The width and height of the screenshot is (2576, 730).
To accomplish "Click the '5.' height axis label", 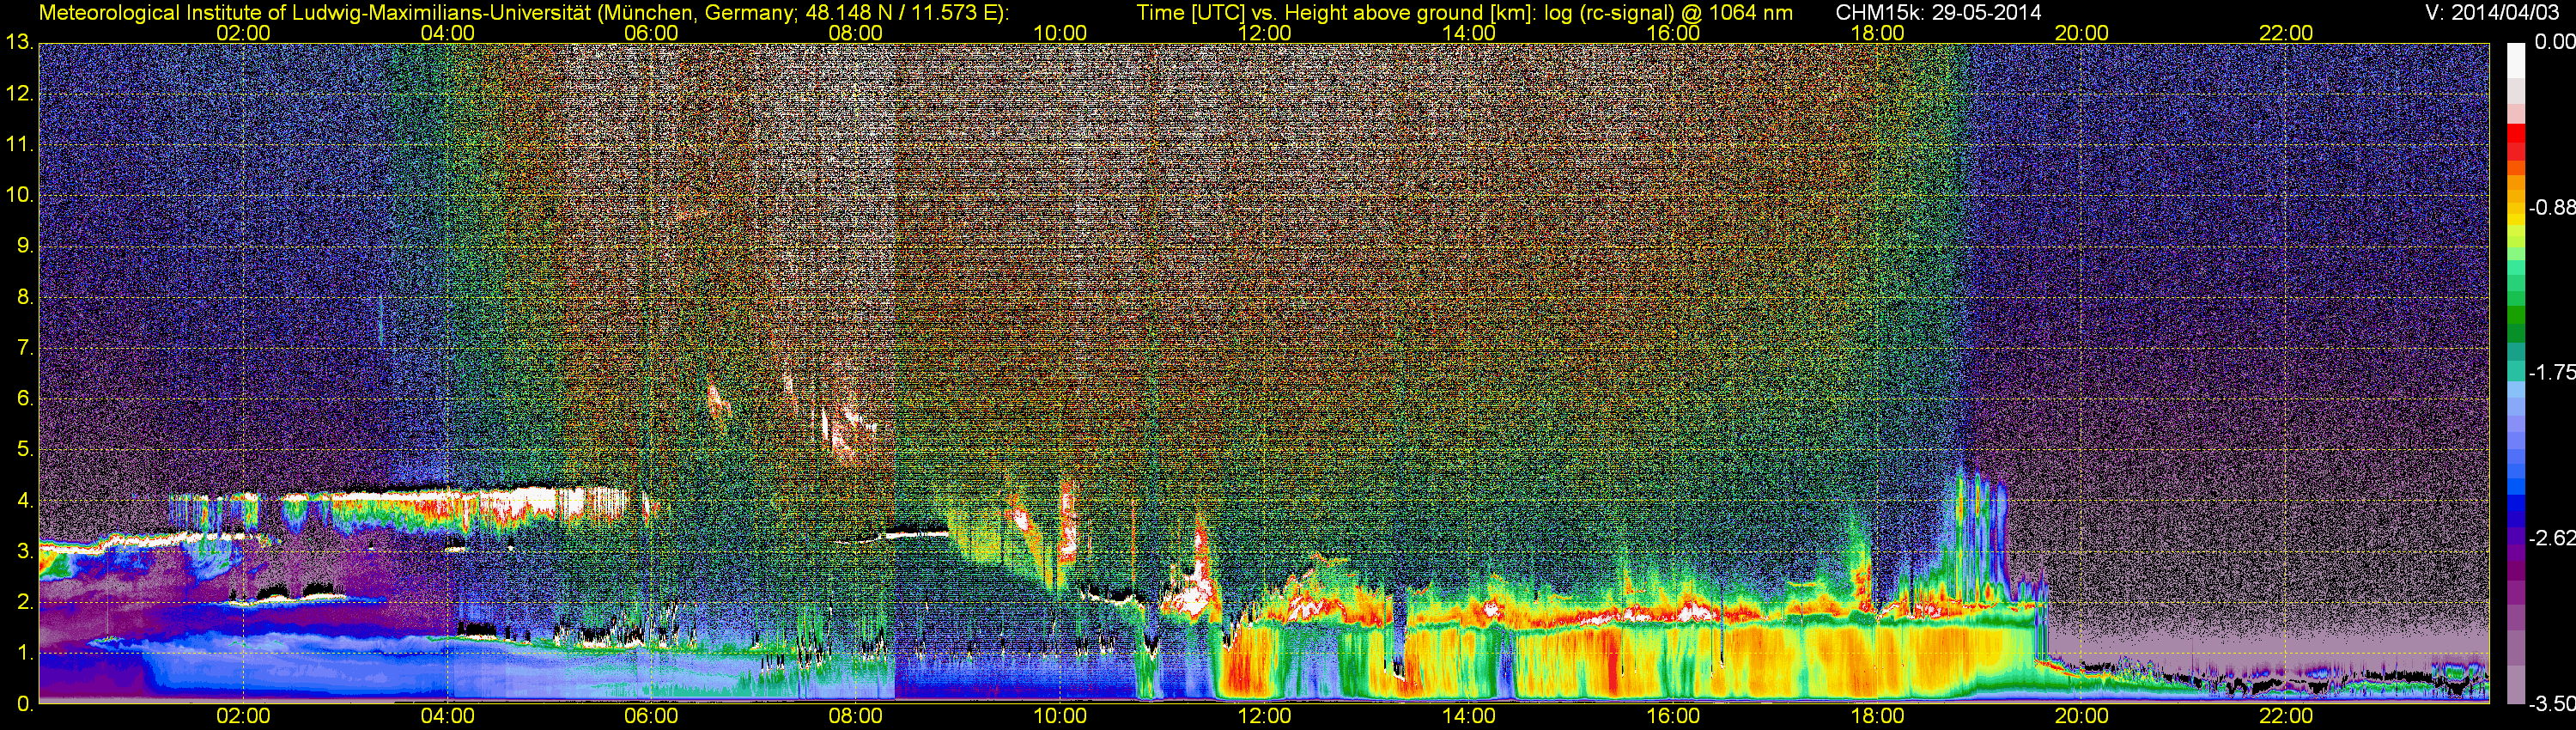I will point(25,449).
